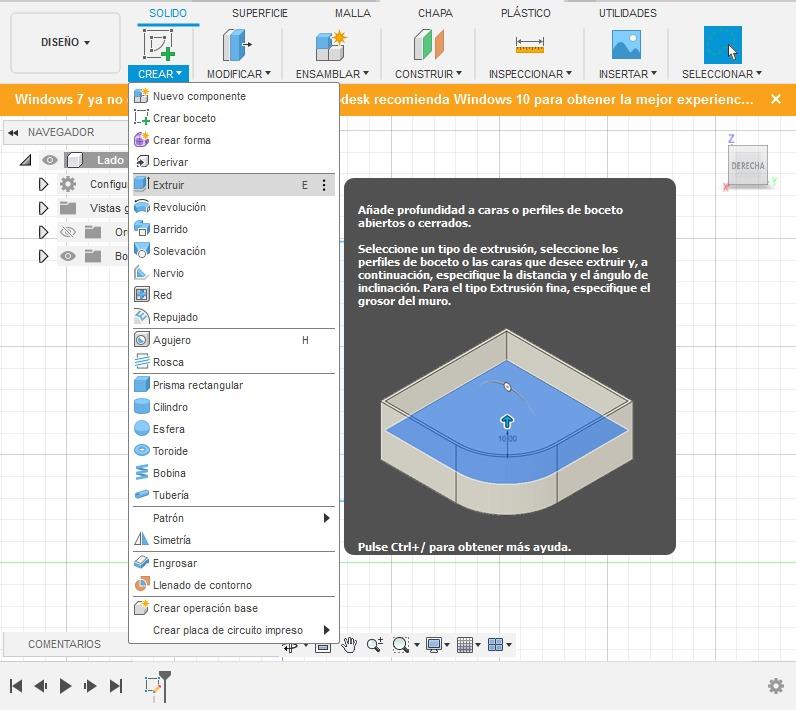Click the Pulsar/tirar icon above MODIFICAR

tap(237, 45)
